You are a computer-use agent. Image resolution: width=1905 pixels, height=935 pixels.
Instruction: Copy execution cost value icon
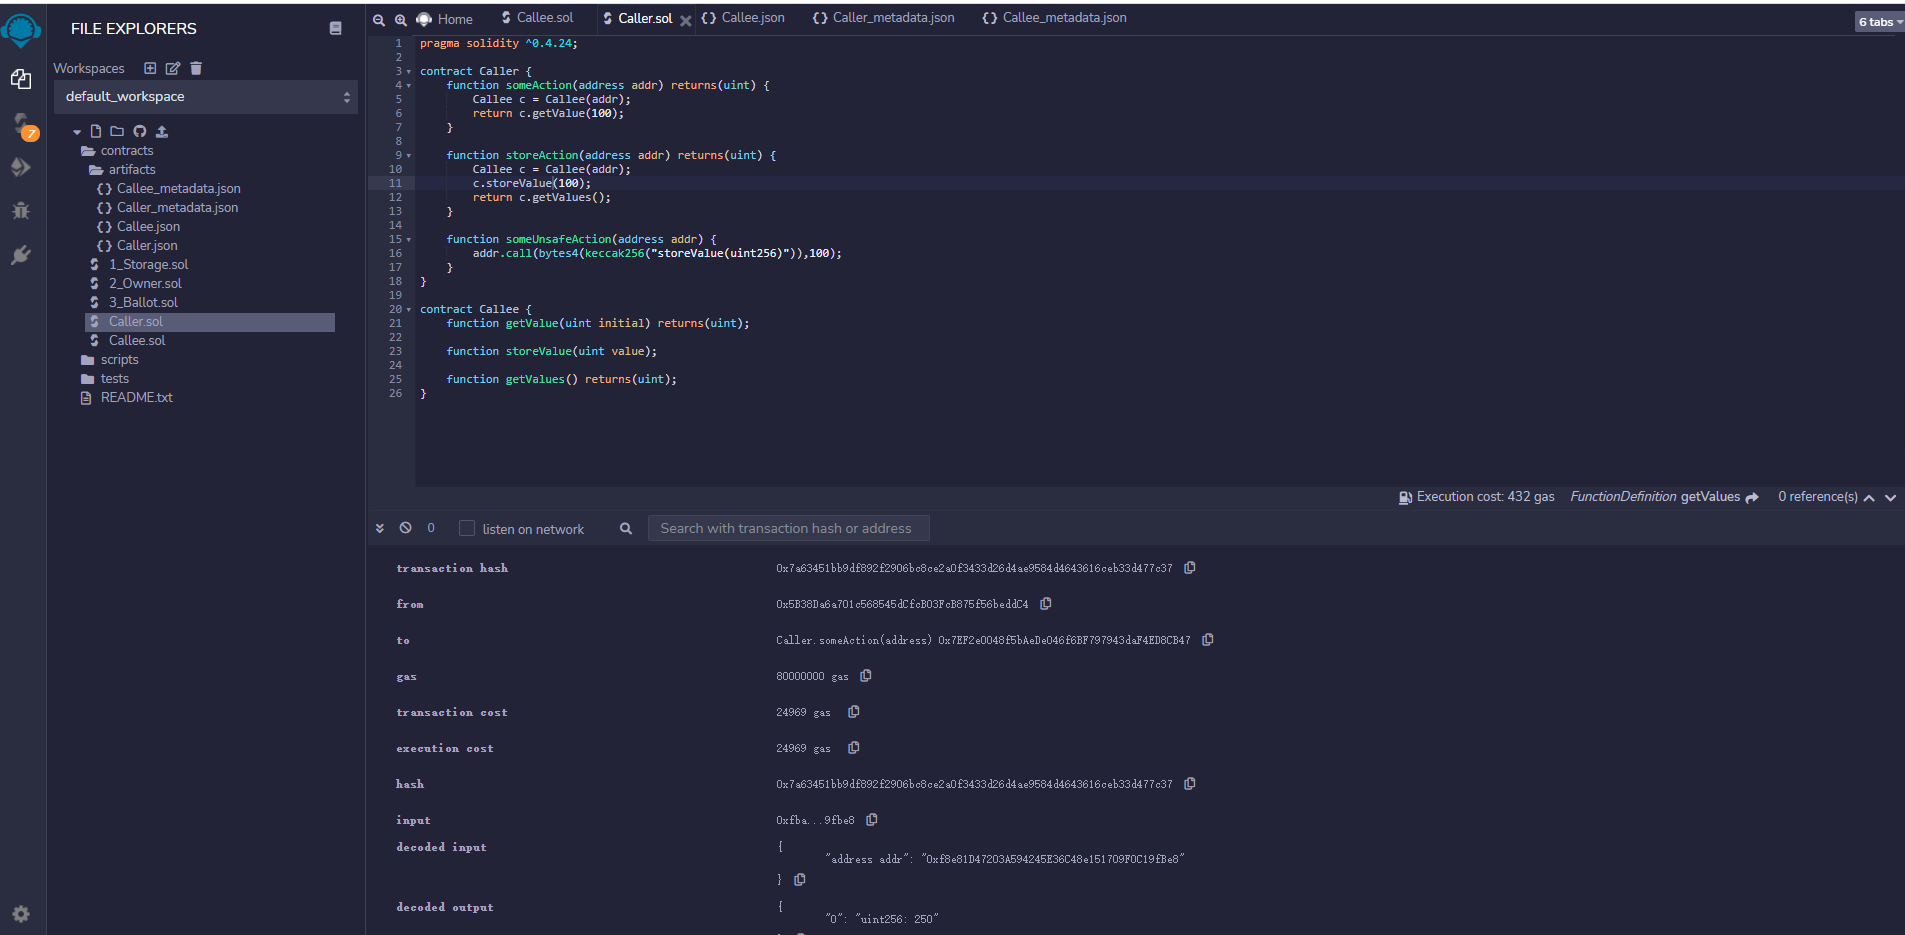coord(854,748)
